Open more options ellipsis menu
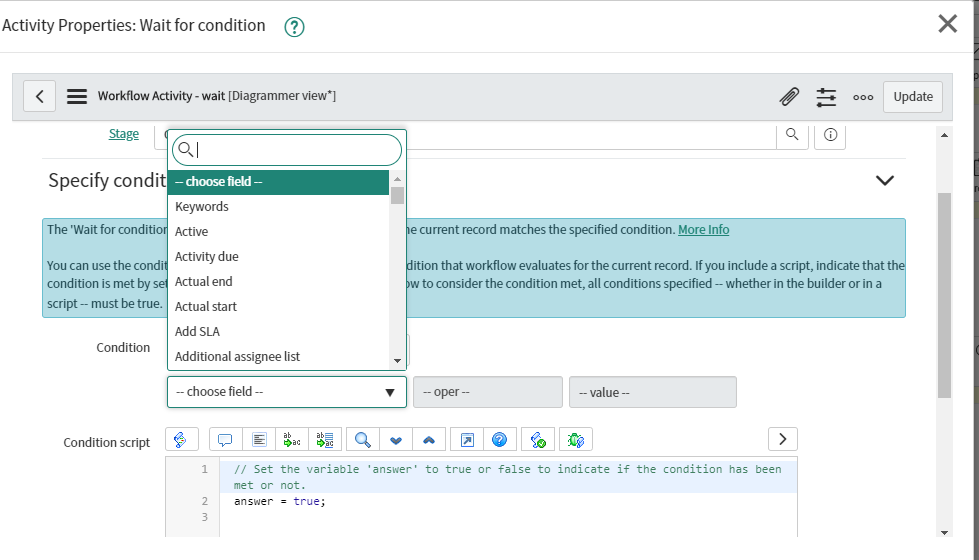Viewport: 979px width, 560px height. click(863, 97)
